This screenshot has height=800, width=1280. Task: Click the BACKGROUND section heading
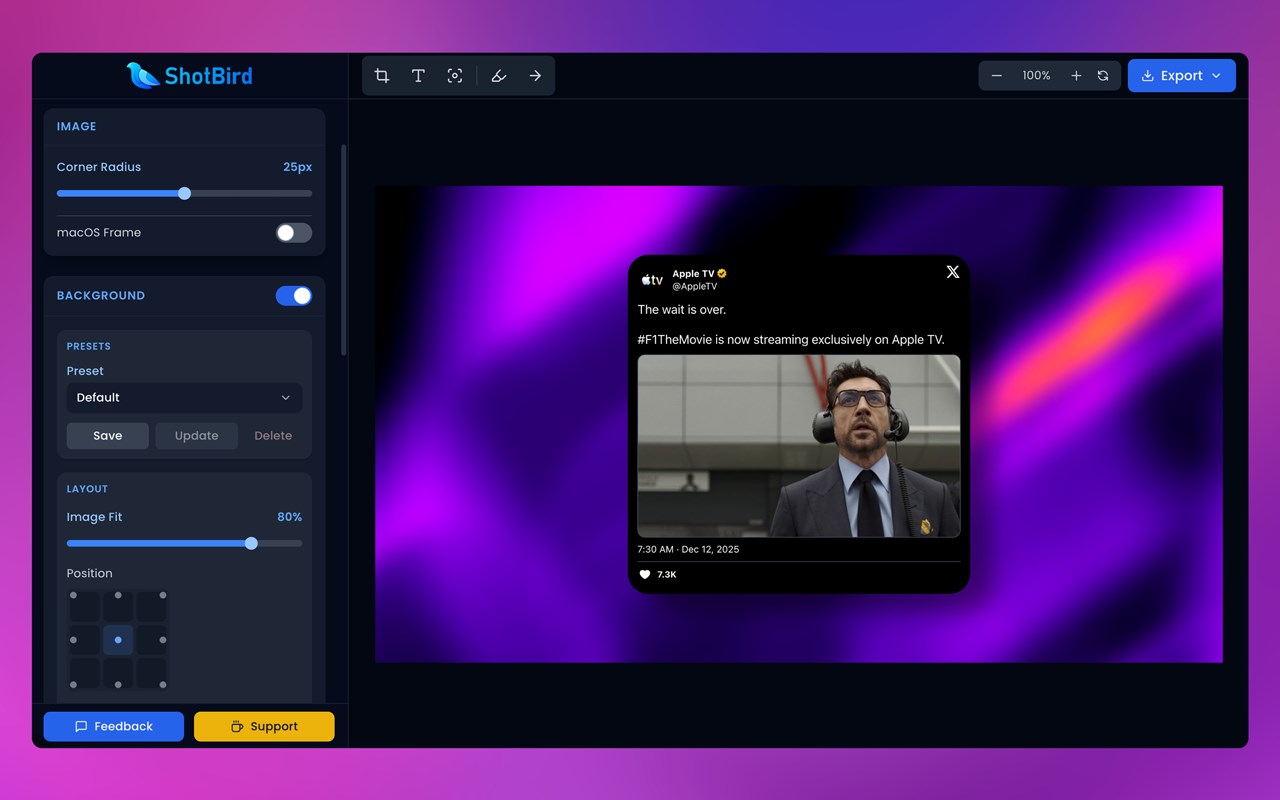coord(101,296)
